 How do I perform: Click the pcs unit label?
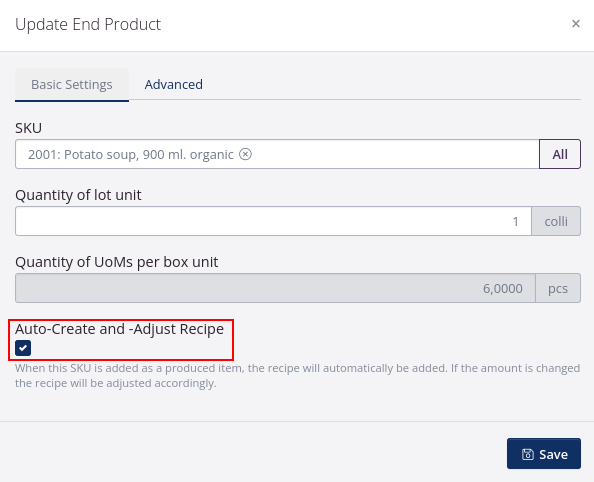pyautogui.click(x=558, y=288)
